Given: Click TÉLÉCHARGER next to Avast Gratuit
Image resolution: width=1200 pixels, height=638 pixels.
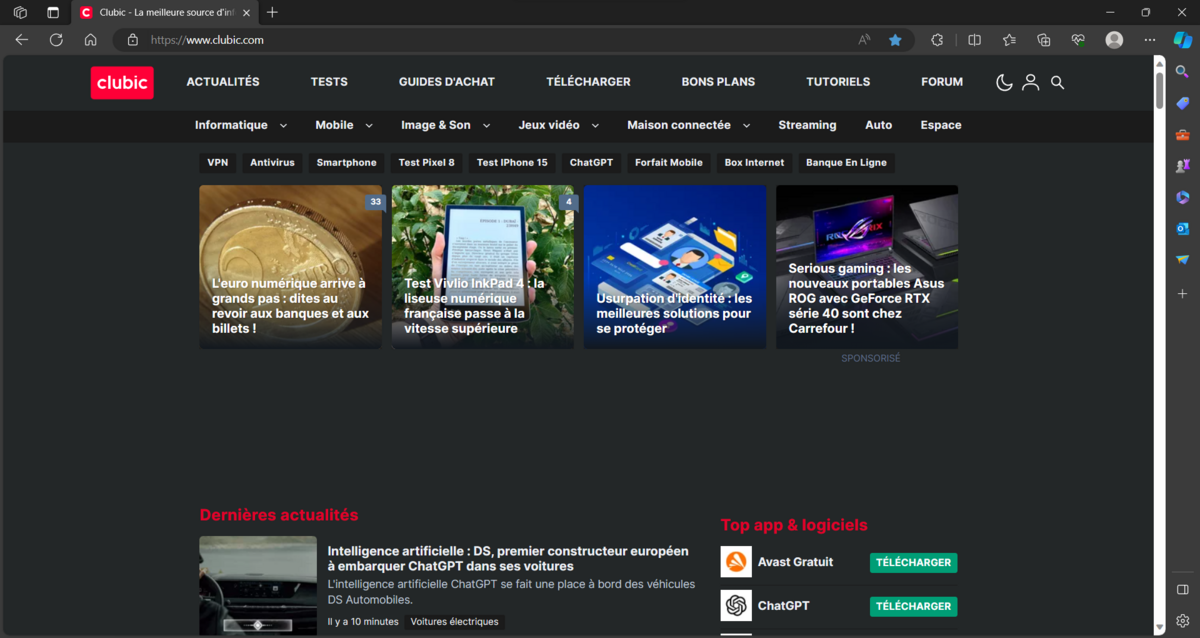Looking at the screenshot, I should [913, 562].
